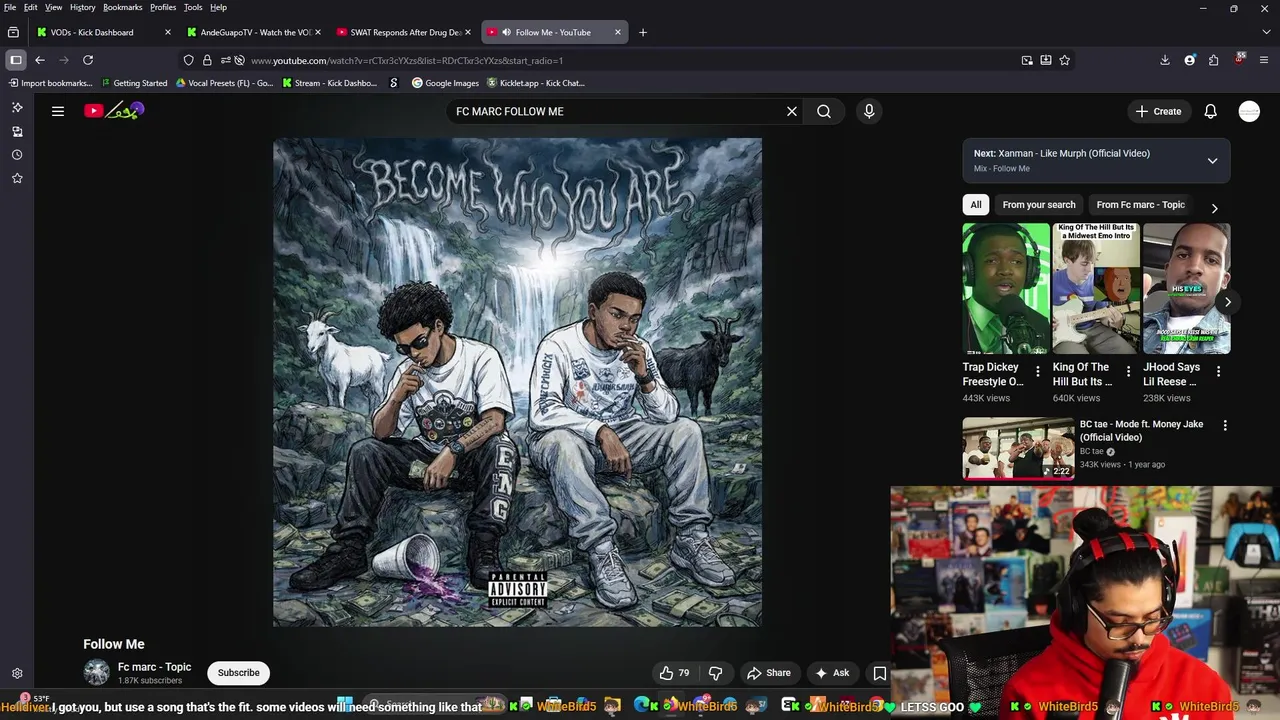
Task: Open the YouTube guide hamburger menu
Action: tap(58, 111)
